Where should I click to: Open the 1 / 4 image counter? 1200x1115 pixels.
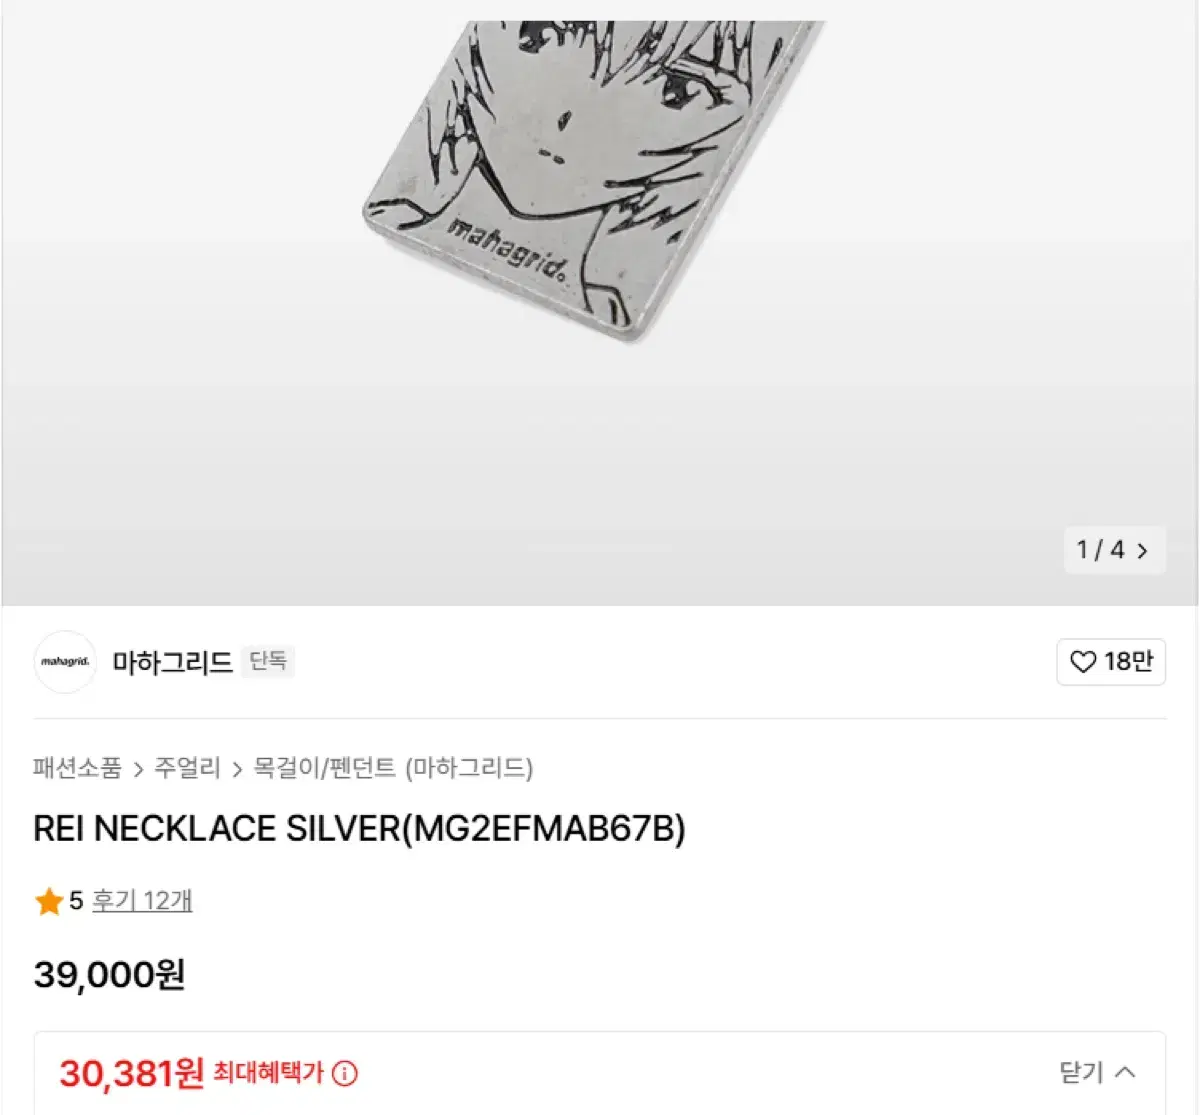[1114, 550]
